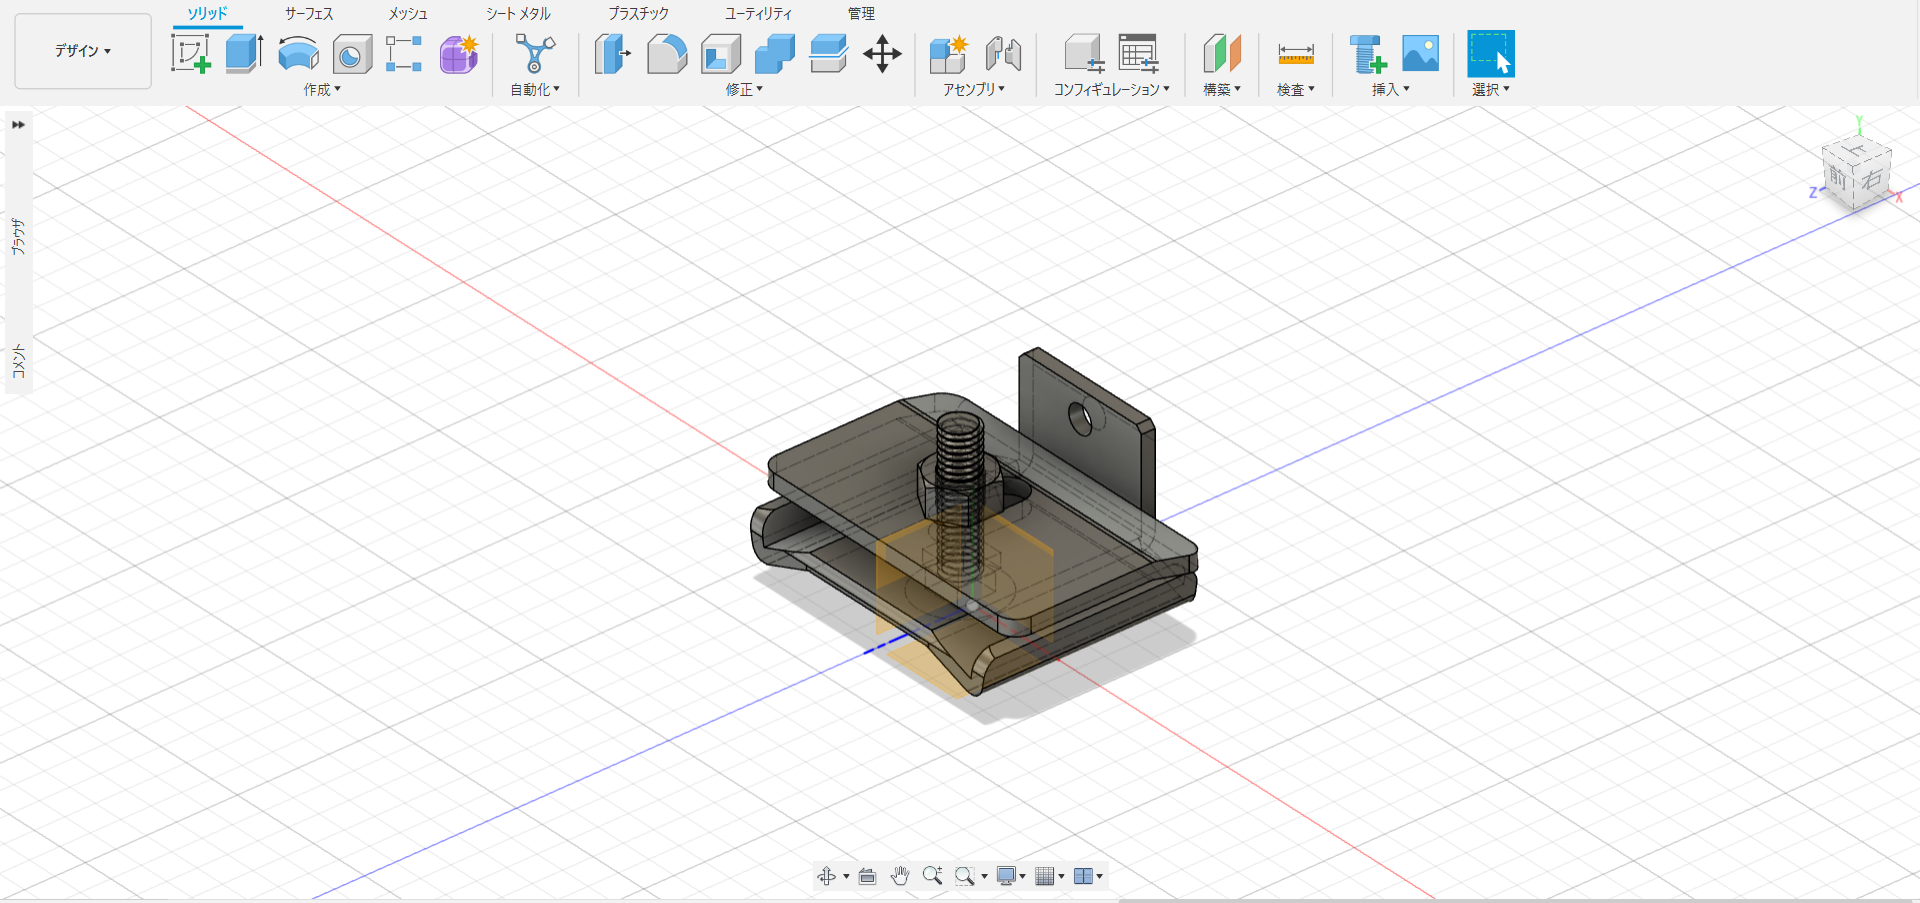Expand the side panel with double arrows
The height and width of the screenshot is (903, 1920).
click(x=18, y=125)
